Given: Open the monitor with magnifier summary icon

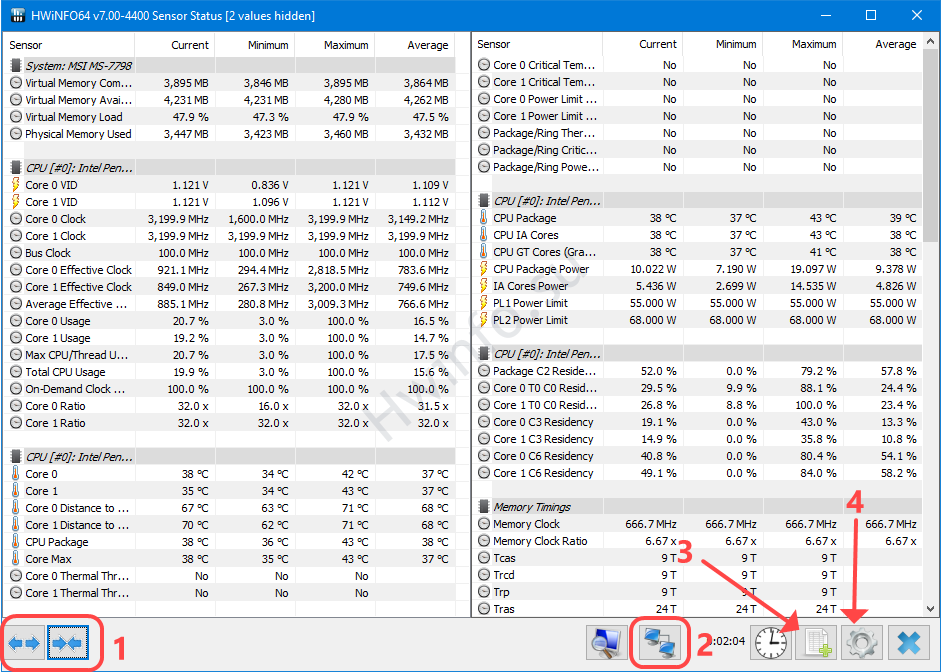Looking at the screenshot, I should pos(607,643).
